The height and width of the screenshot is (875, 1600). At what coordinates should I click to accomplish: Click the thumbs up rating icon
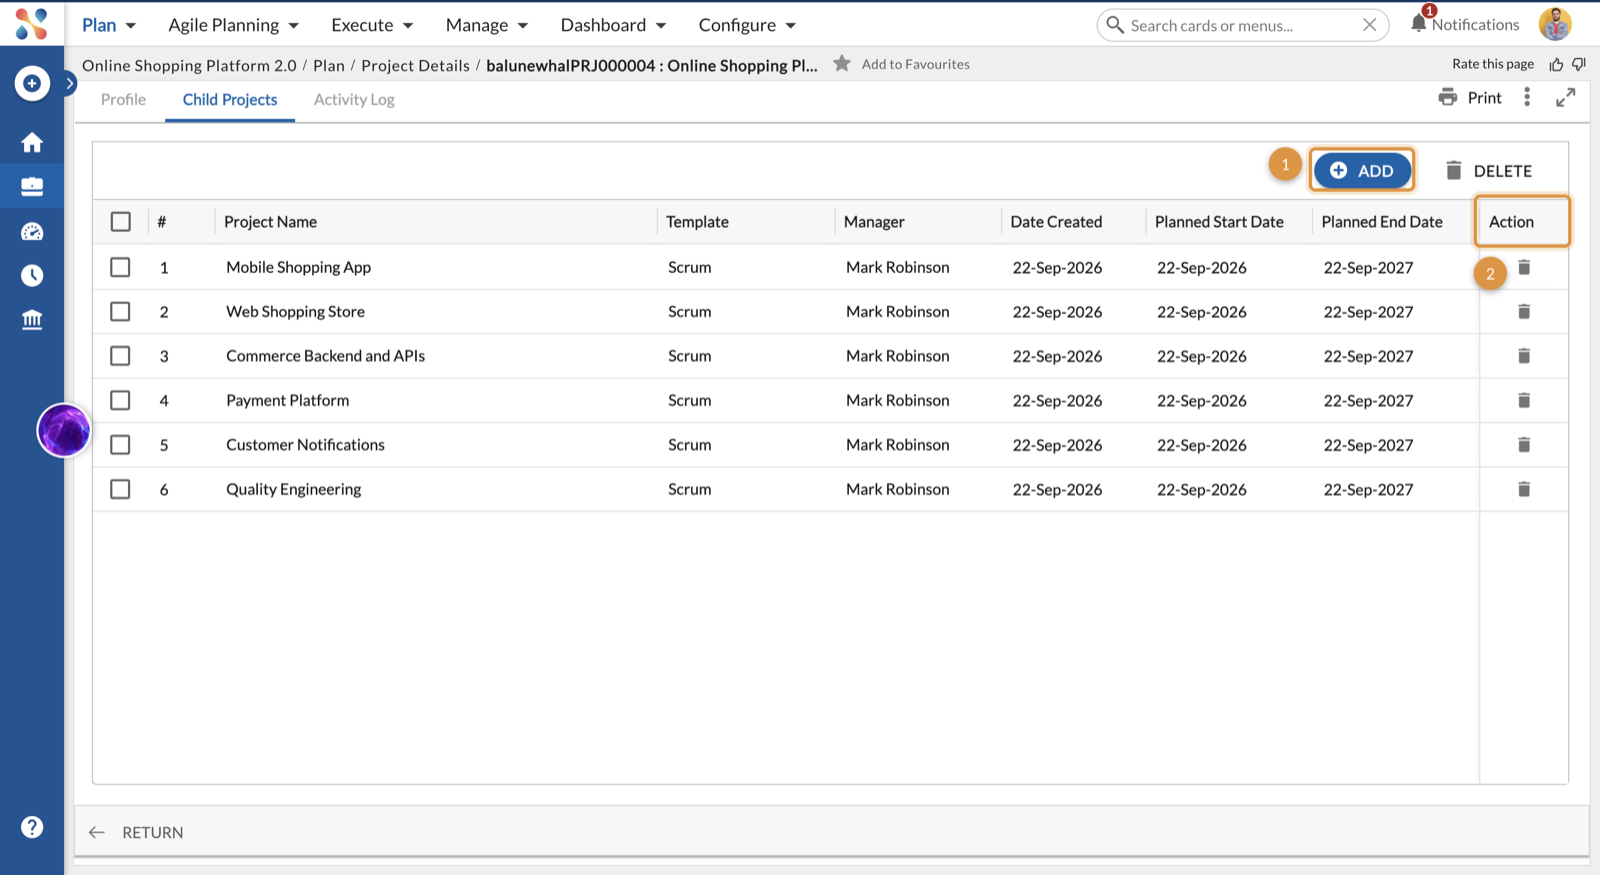[x=1556, y=64]
